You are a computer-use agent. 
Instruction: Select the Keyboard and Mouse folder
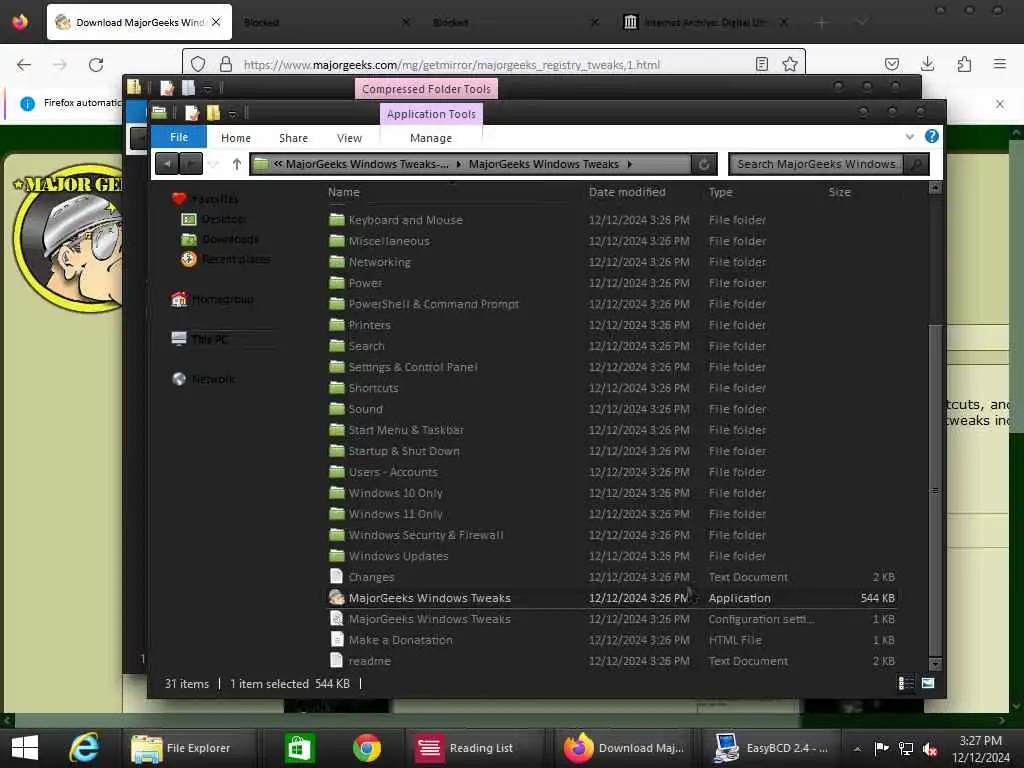coord(405,220)
